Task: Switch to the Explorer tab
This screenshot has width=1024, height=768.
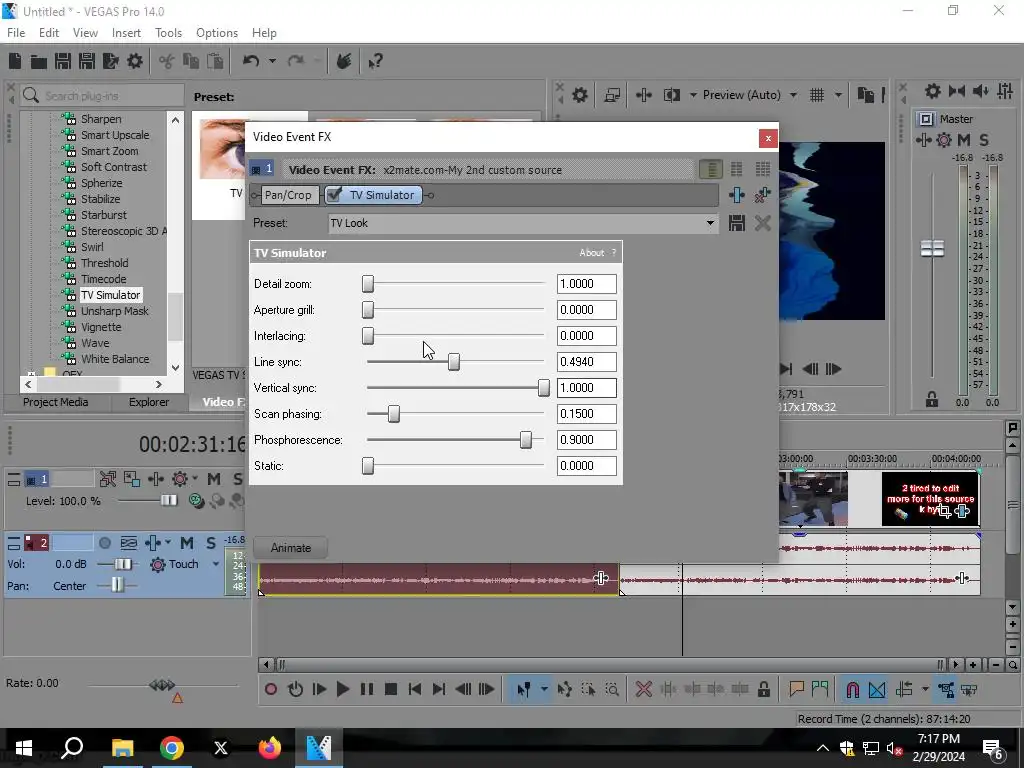Action: point(149,402)
